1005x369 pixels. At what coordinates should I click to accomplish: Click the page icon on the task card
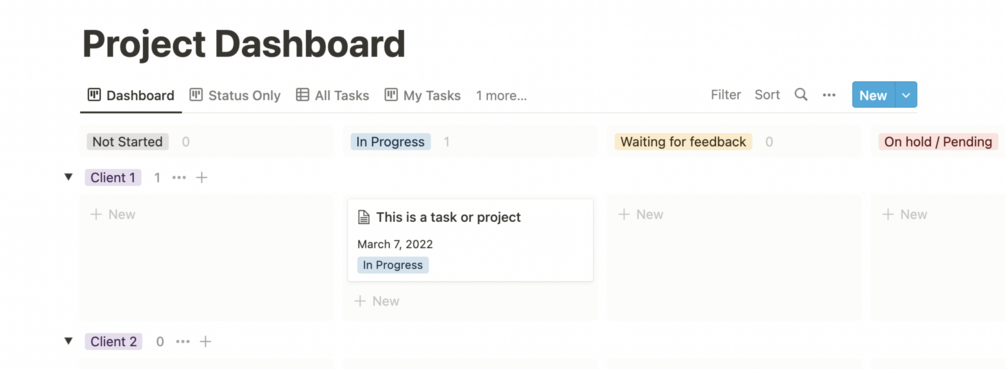pos(363,217)
